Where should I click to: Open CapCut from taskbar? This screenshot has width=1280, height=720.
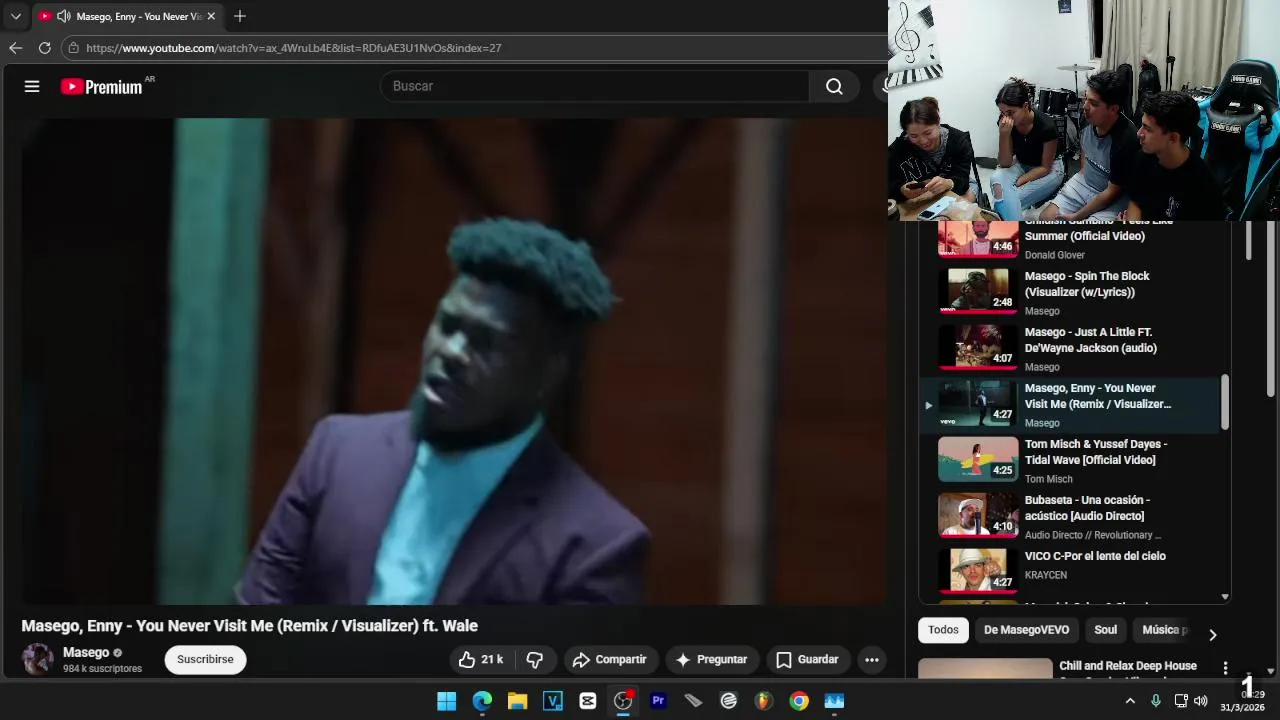tap(588, 701)
